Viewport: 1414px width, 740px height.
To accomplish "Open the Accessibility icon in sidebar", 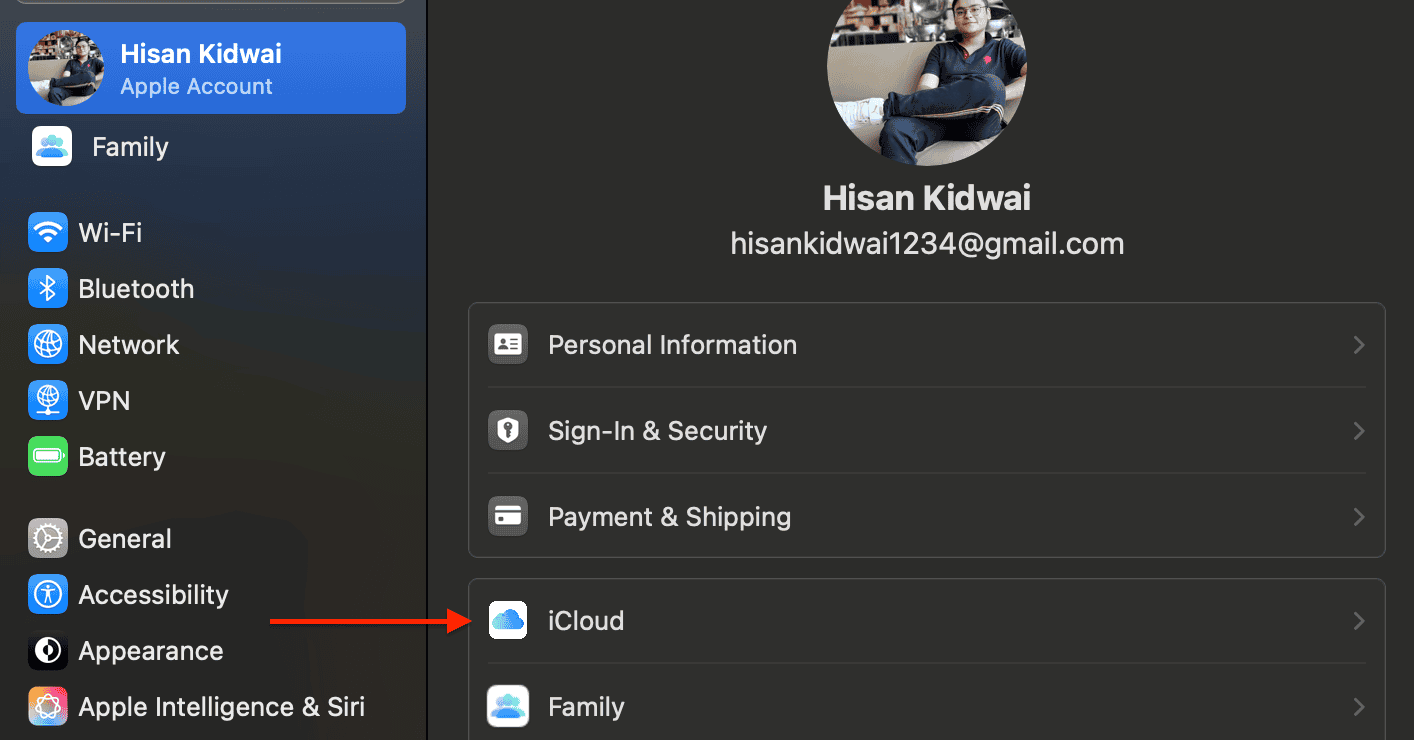I will click(48, 595).
